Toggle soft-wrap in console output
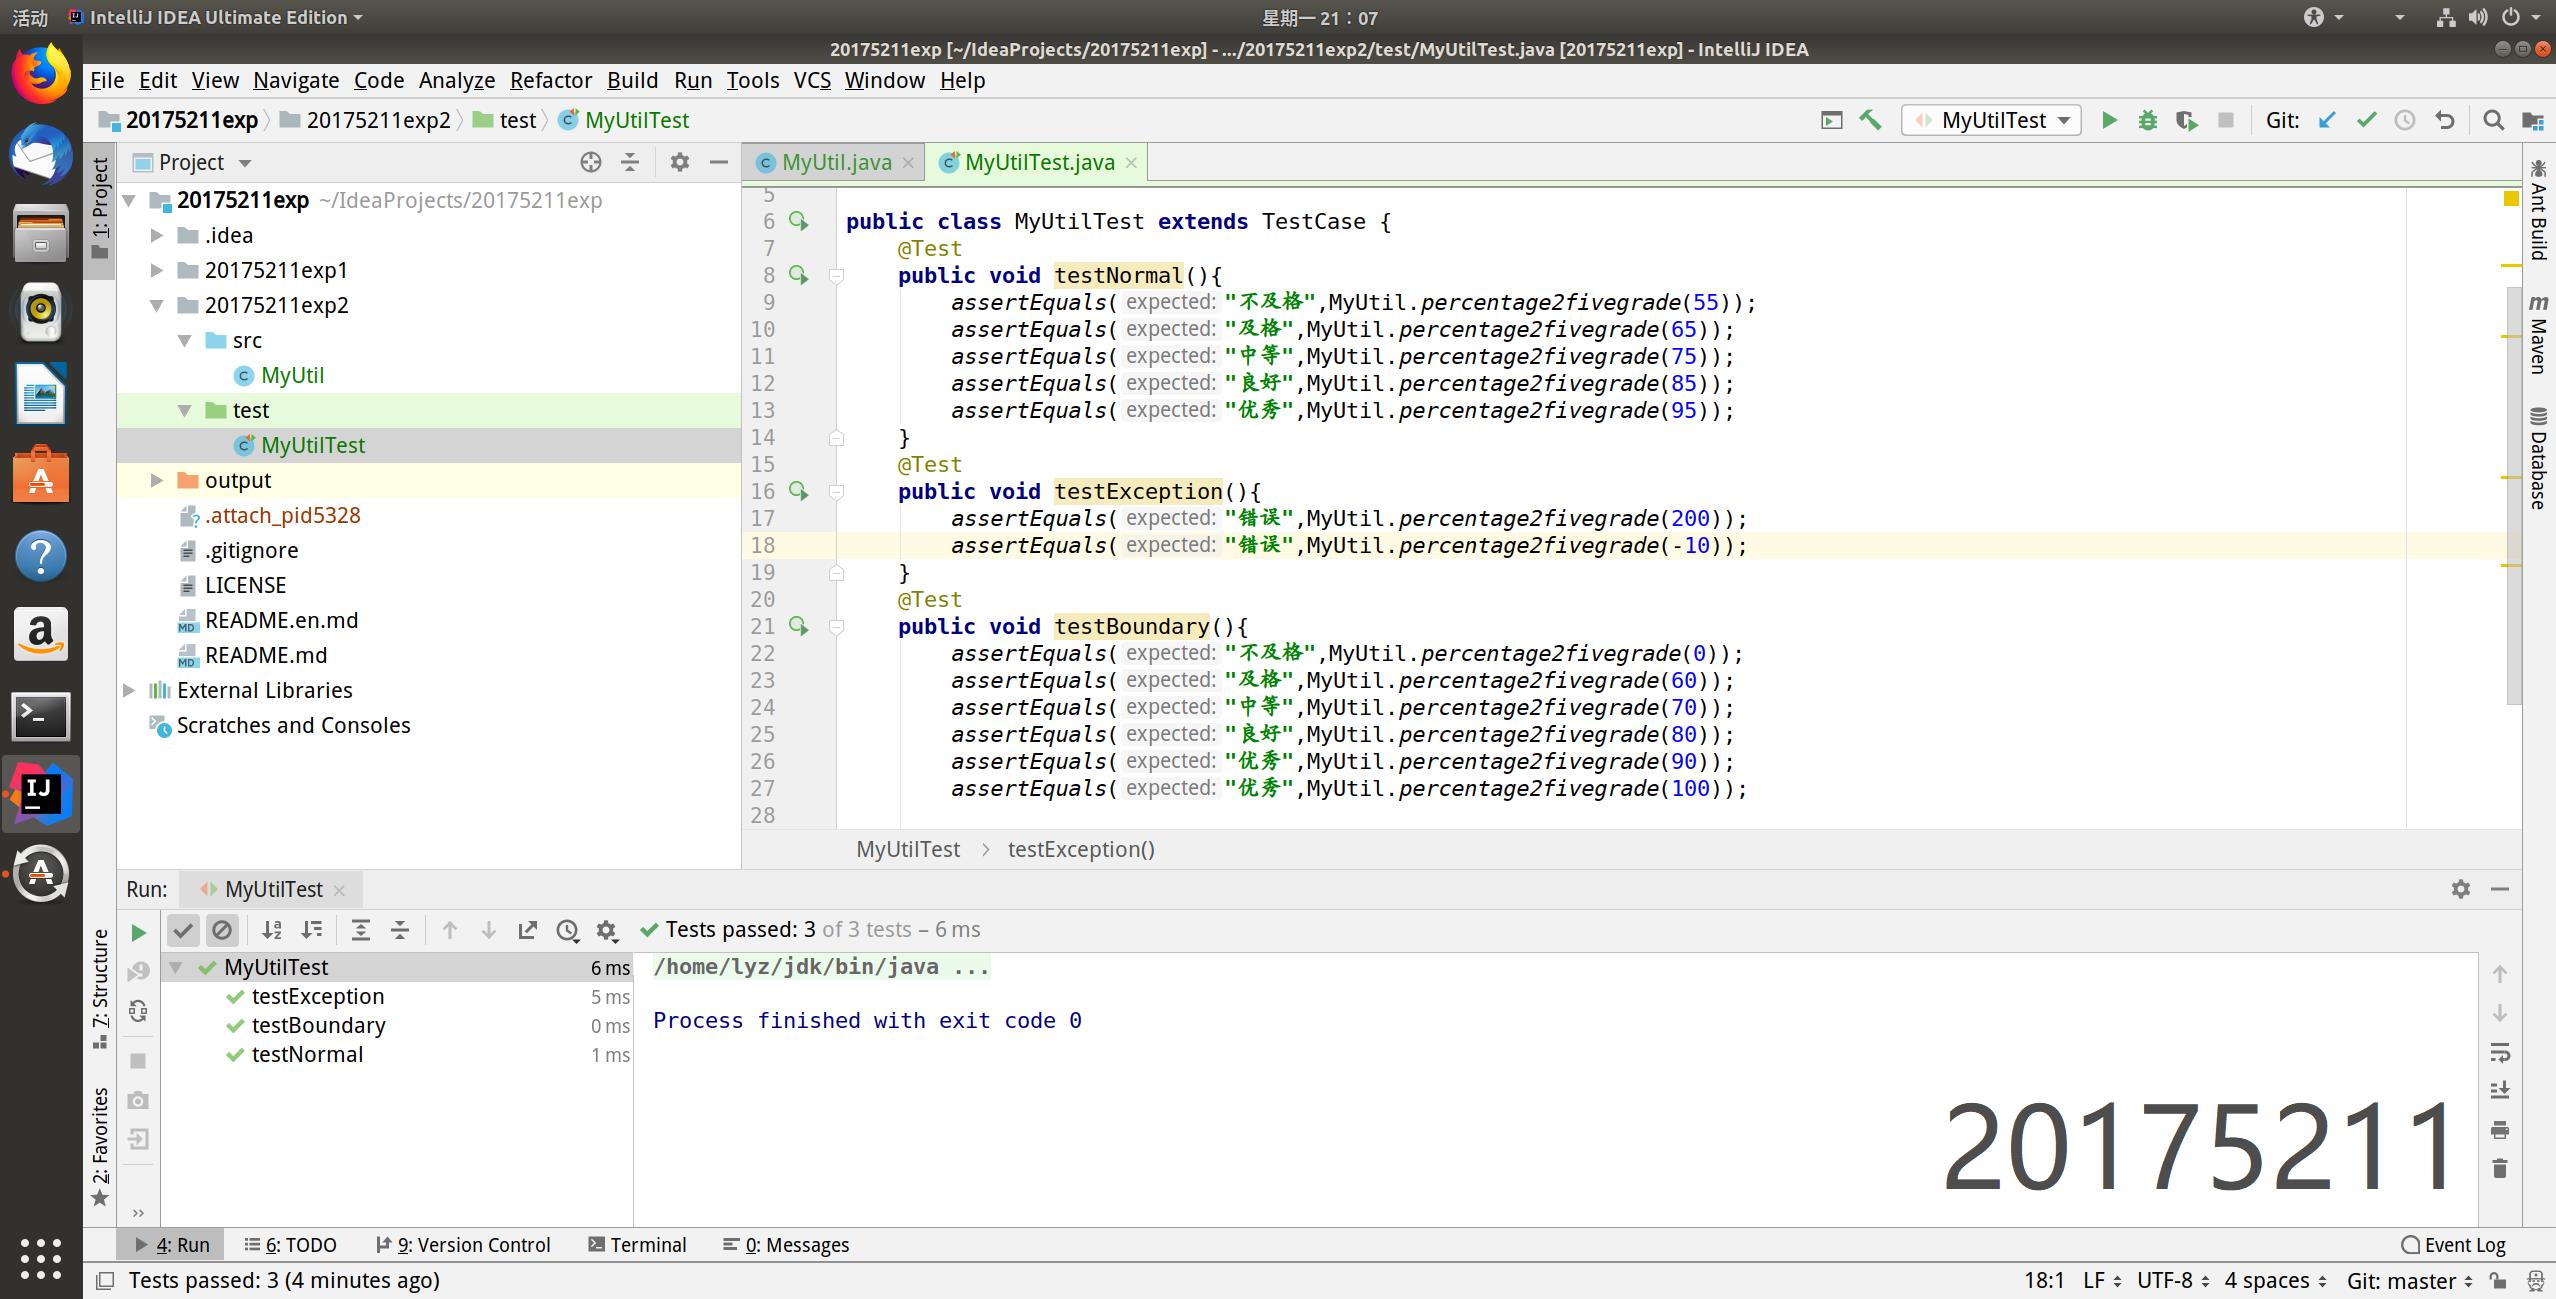This screenshot has height=1299, width=2556. [2500, 1052]
